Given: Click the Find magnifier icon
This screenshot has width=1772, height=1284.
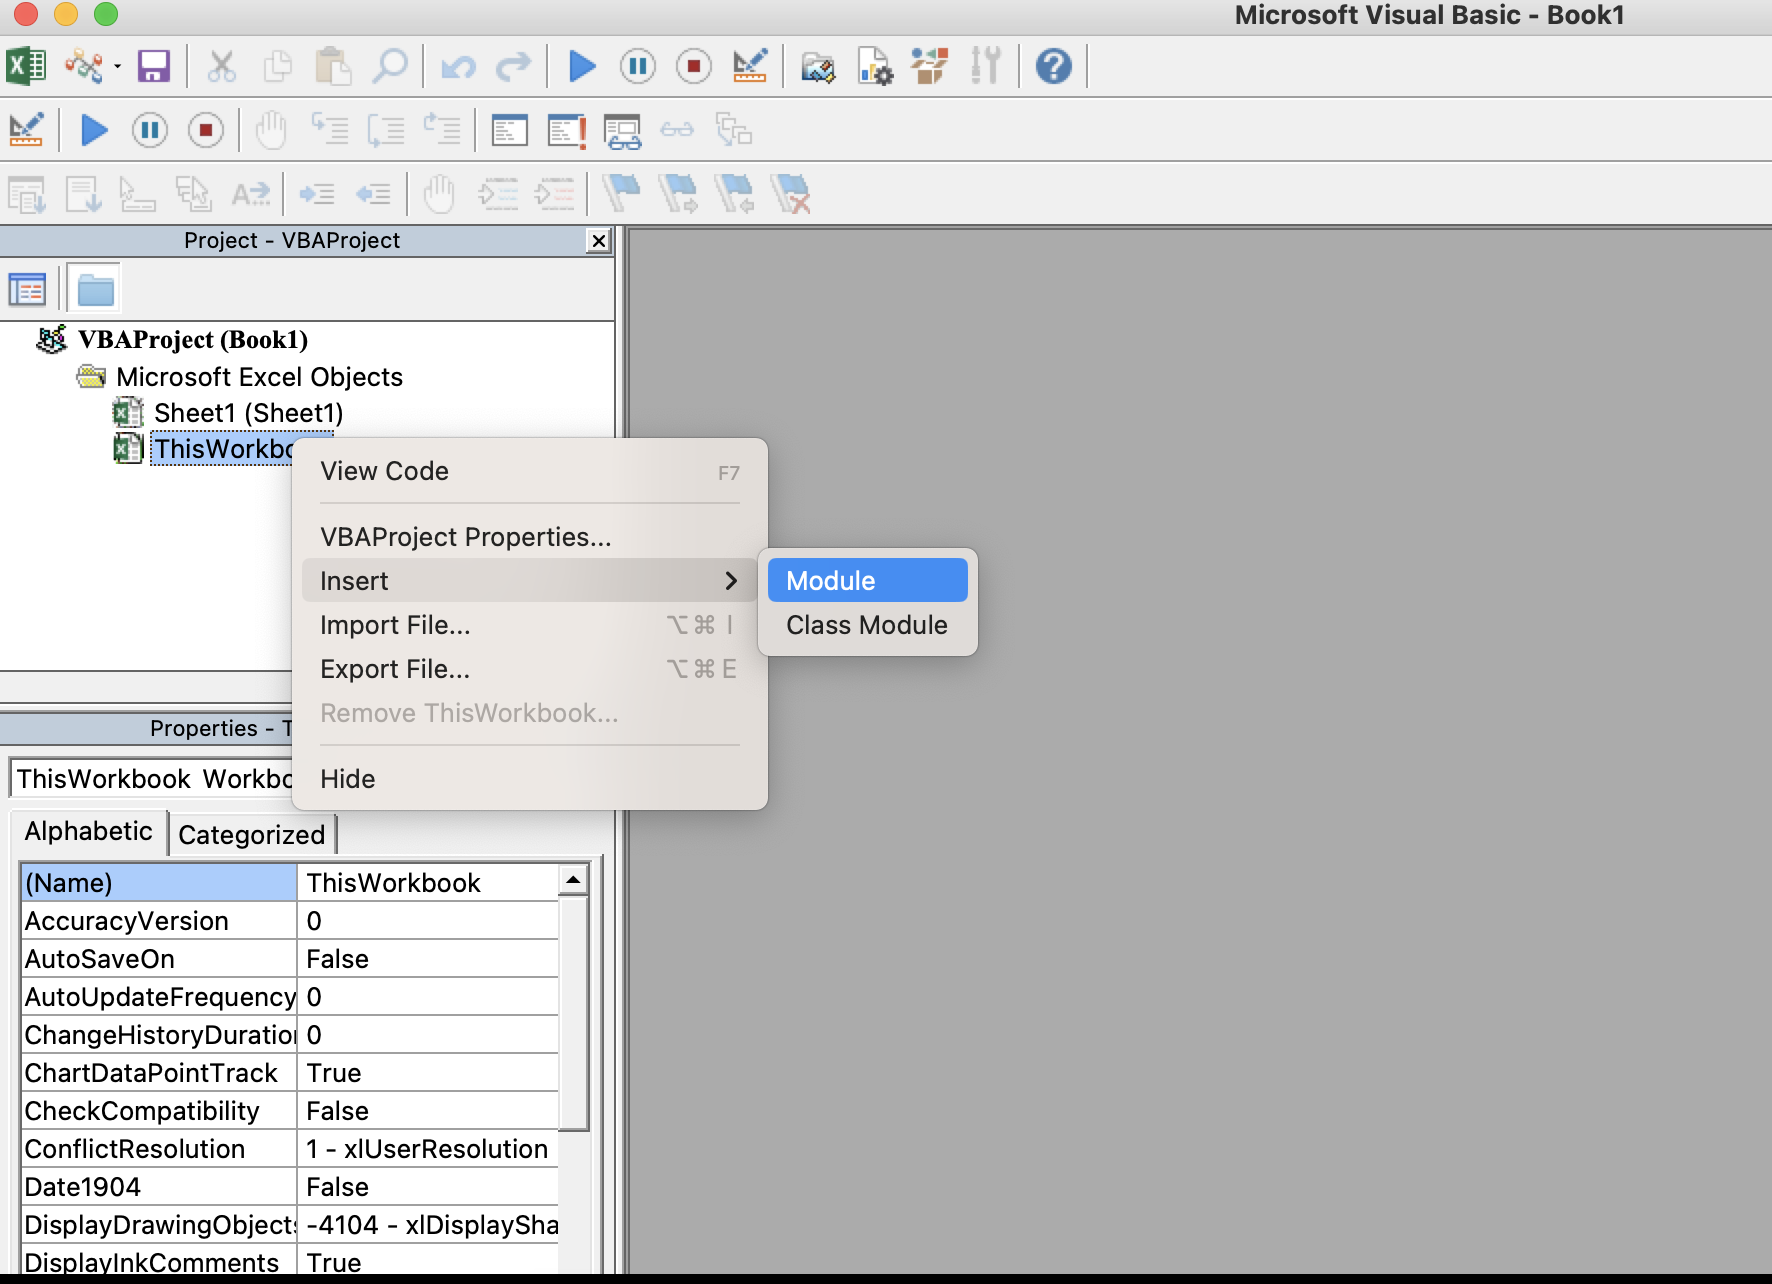Looking at the screenshot, I should click(x=389, y=67).
